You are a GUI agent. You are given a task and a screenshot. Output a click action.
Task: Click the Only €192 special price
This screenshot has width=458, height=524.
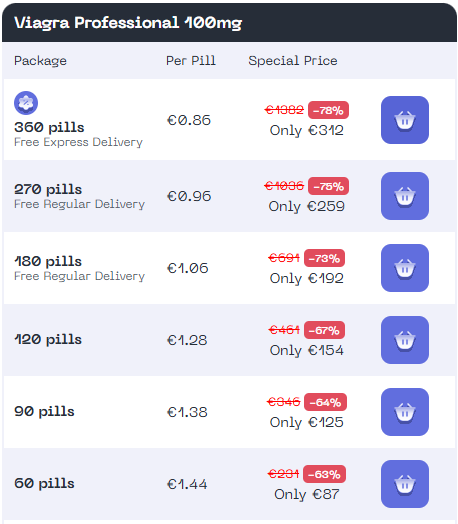point(306,278)
